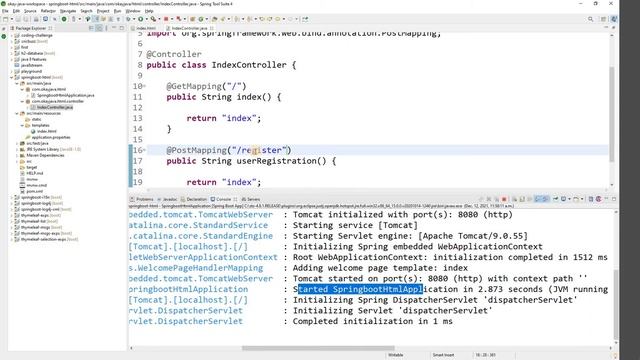Expand the coding-challenge project
Viewport: 640px width, 360px height.
click(x=11, y=36)
